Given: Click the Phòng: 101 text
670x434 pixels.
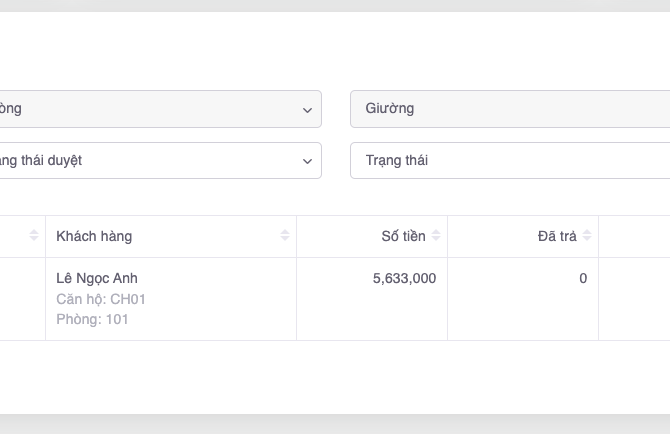Looking at the screenshot, I should [x=92, y=320].
